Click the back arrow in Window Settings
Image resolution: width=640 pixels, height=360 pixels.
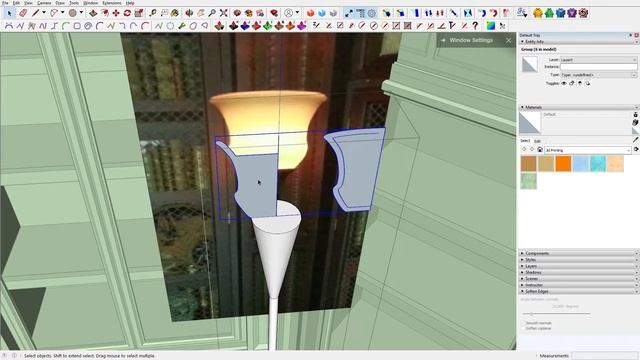[x=443, y=40]
